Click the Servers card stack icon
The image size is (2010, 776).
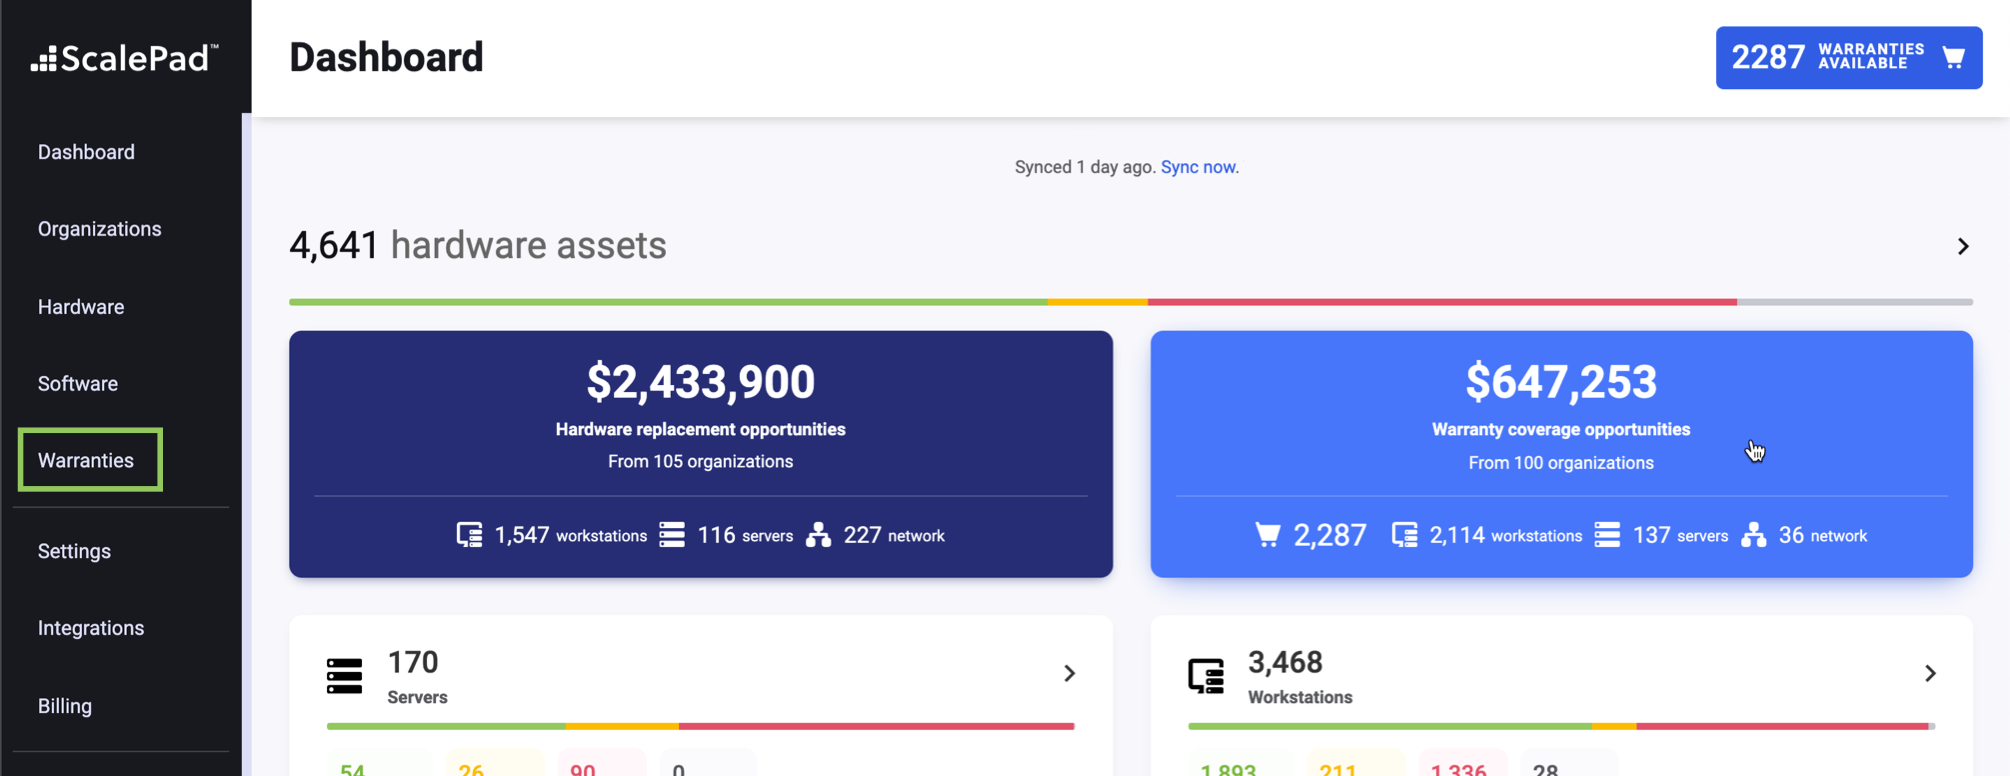click(344, 676)
